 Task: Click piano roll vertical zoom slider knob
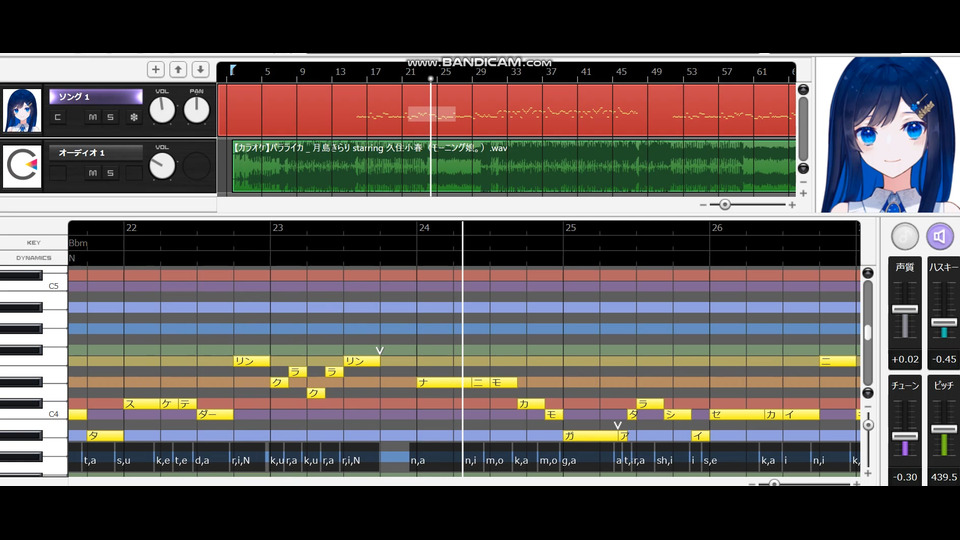tap(868, 424)
